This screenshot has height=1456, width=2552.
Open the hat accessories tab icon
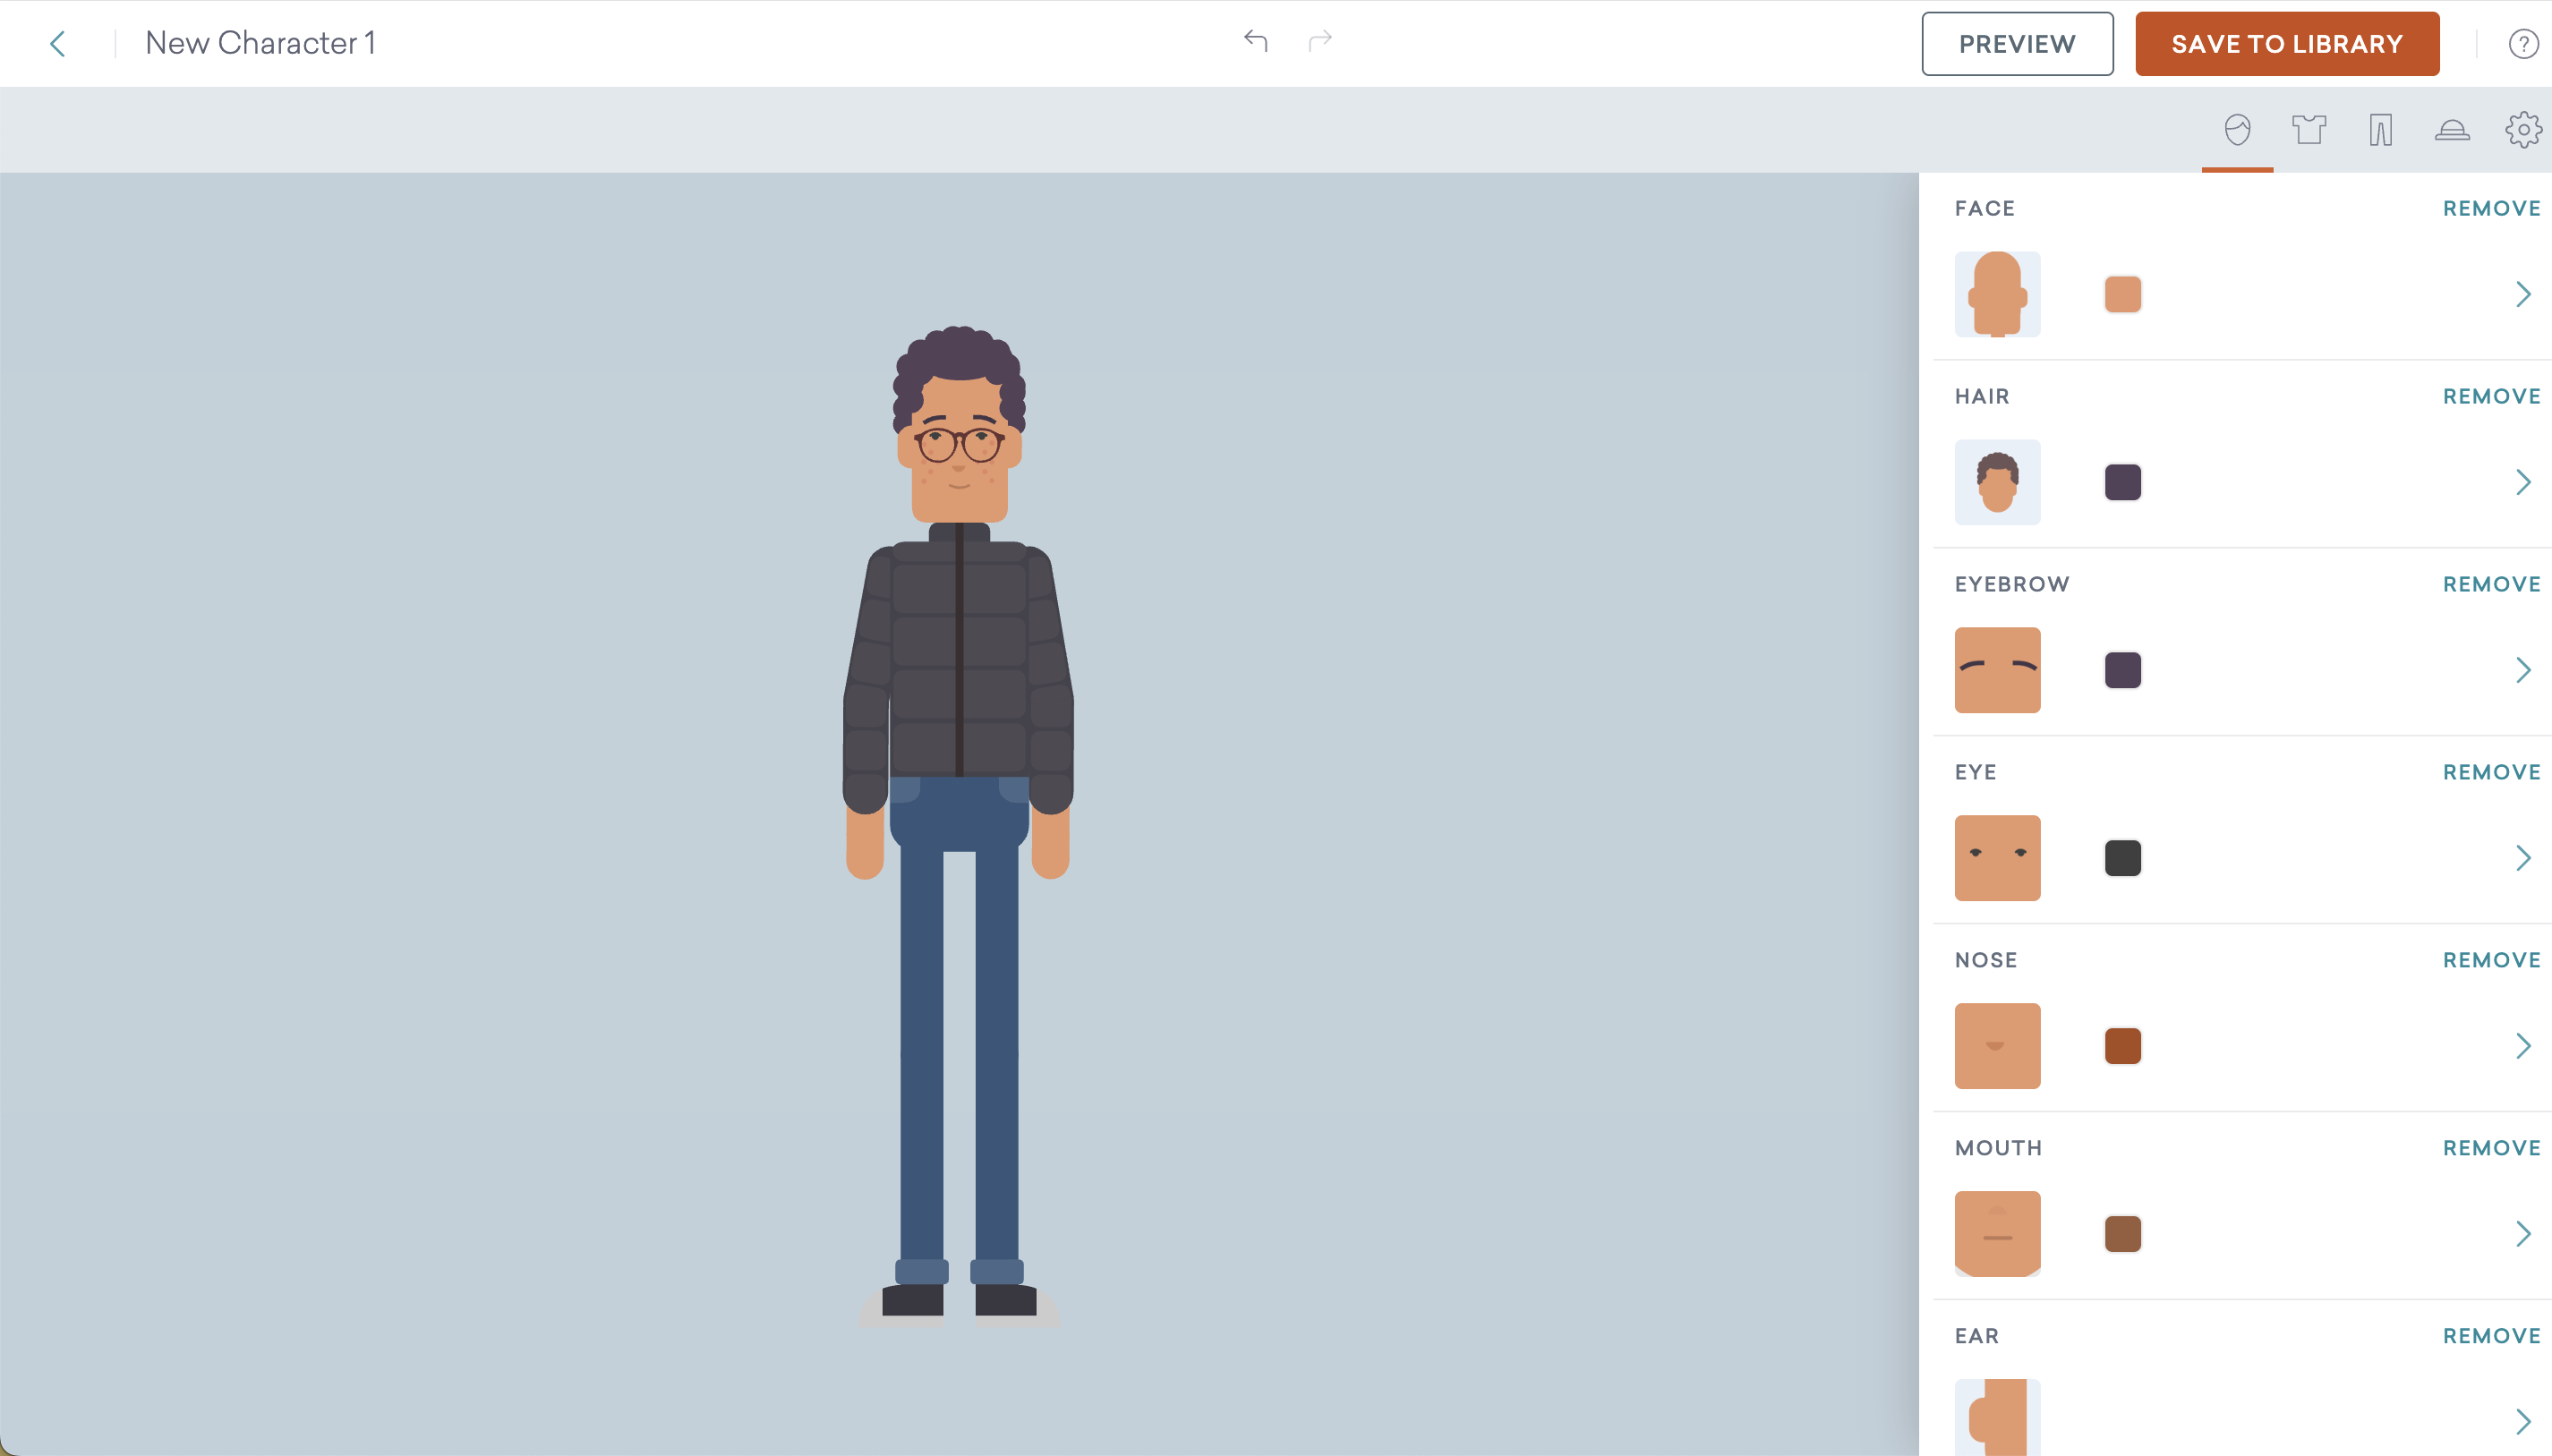point(2451,130)
